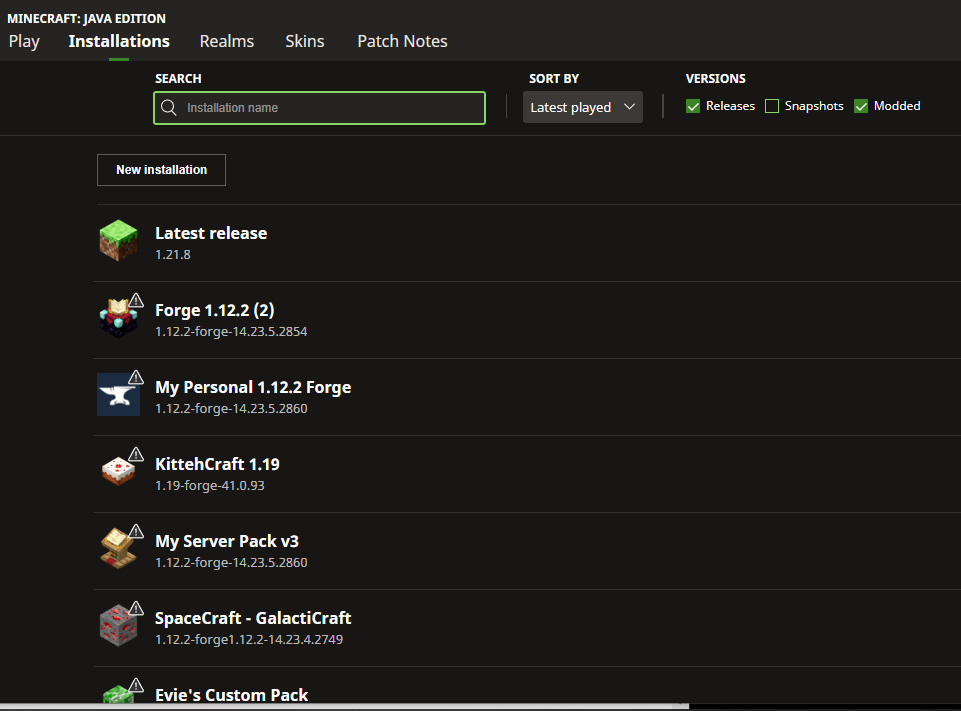This screenshot has height=711, width=961.
Task: Uncheck the Modded versions checkbox
Action: [861, 106]
